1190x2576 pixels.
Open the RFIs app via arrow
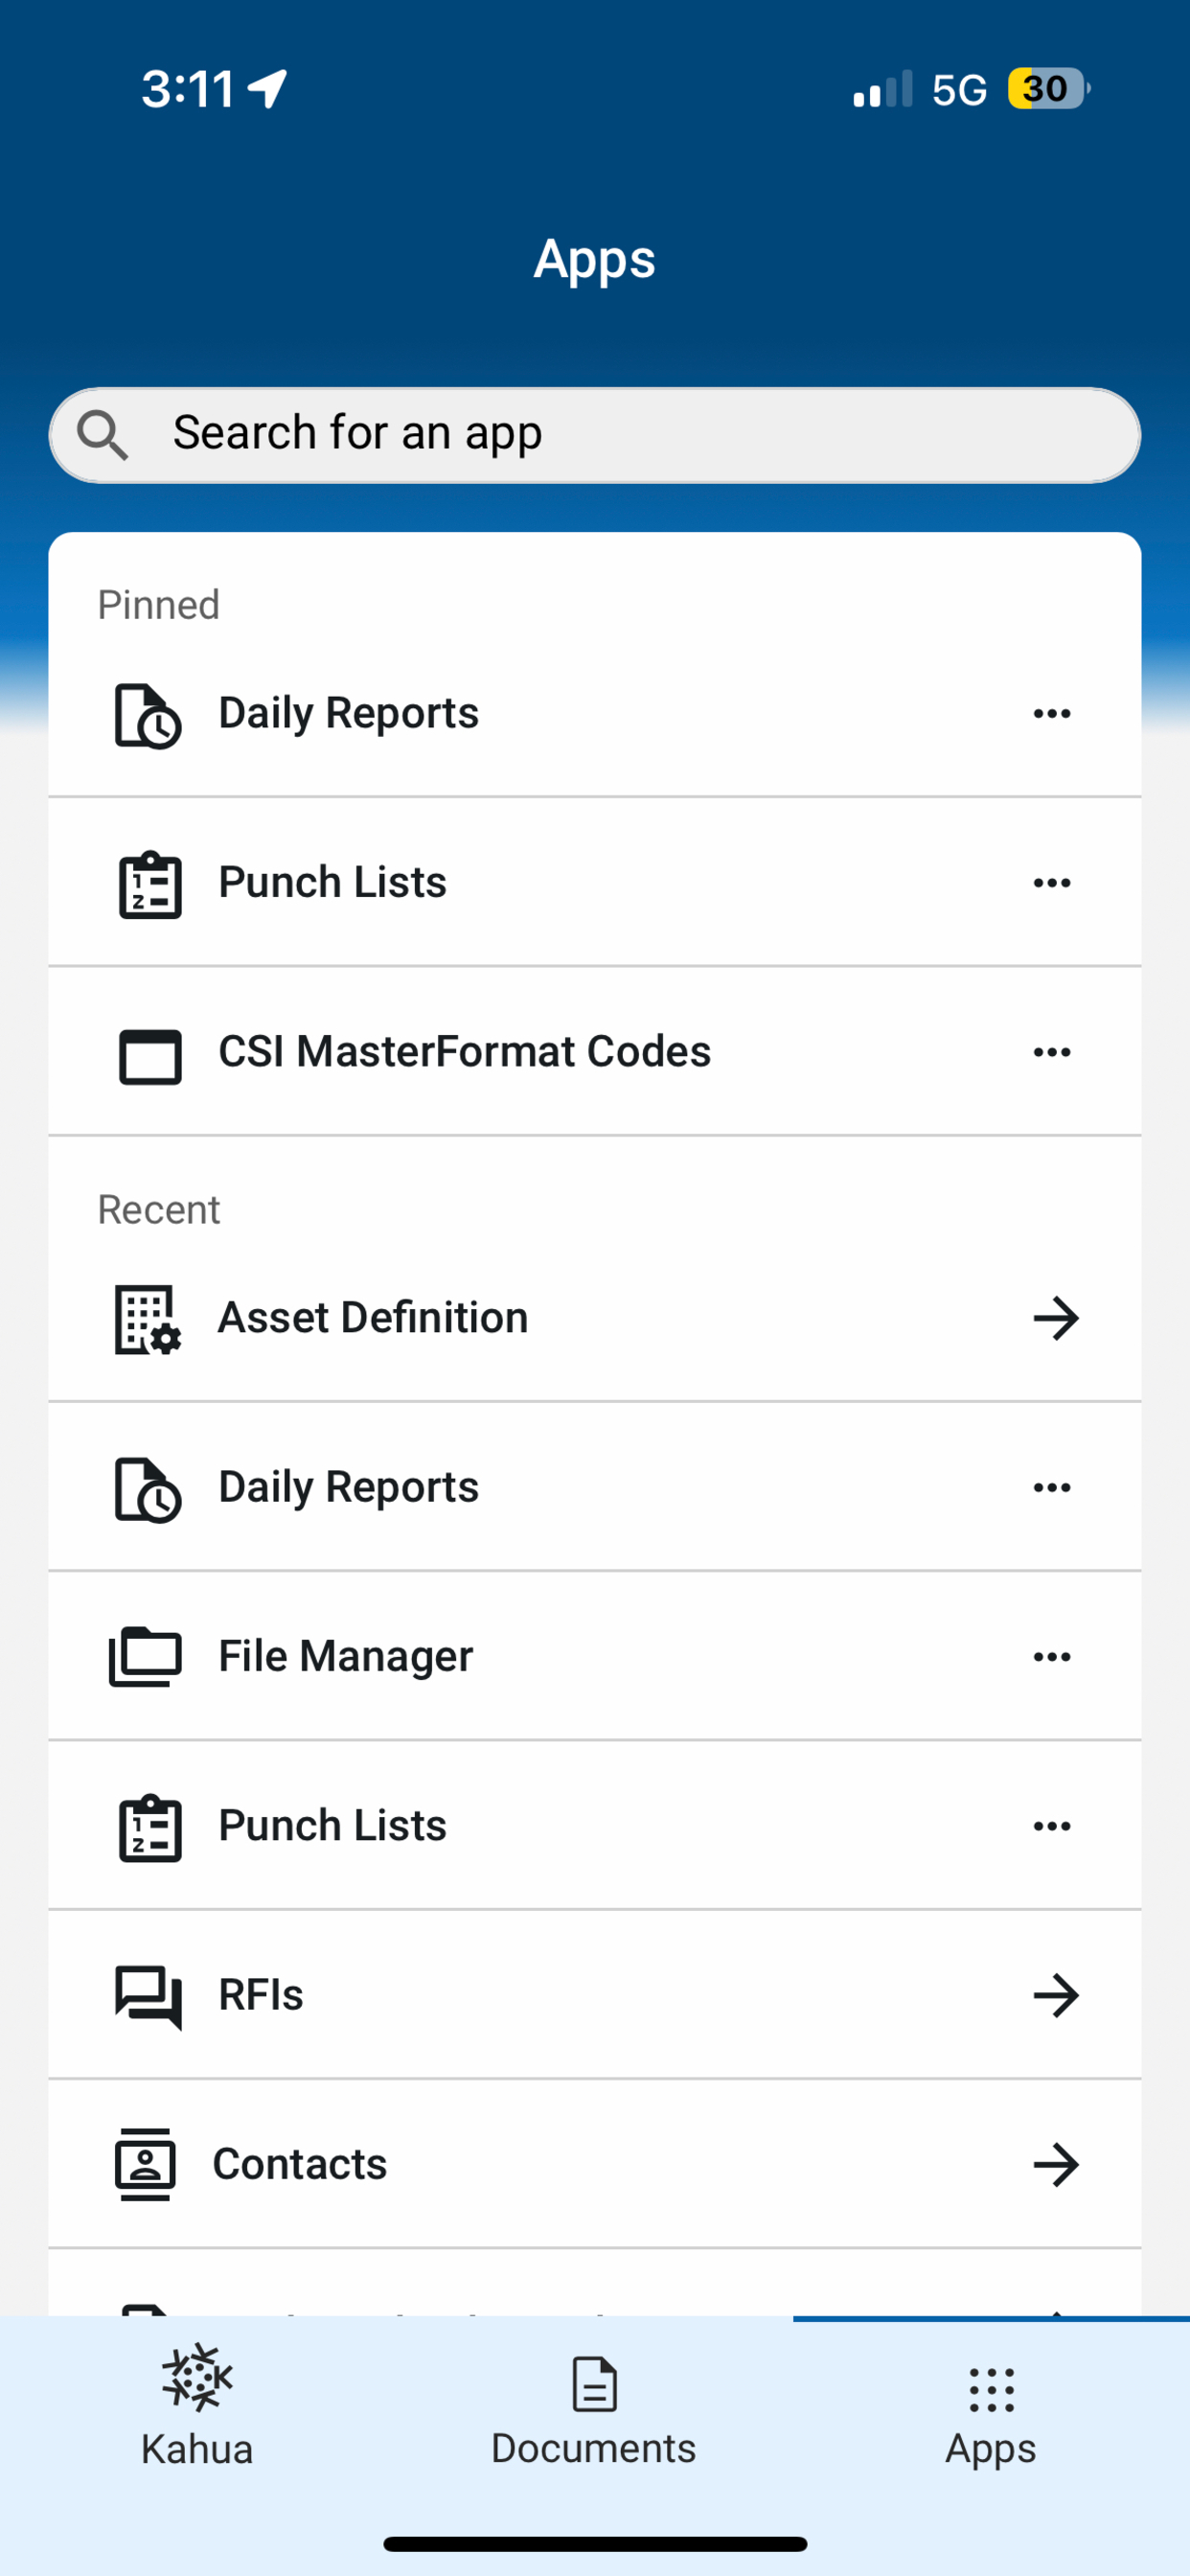[1056, 1995]
